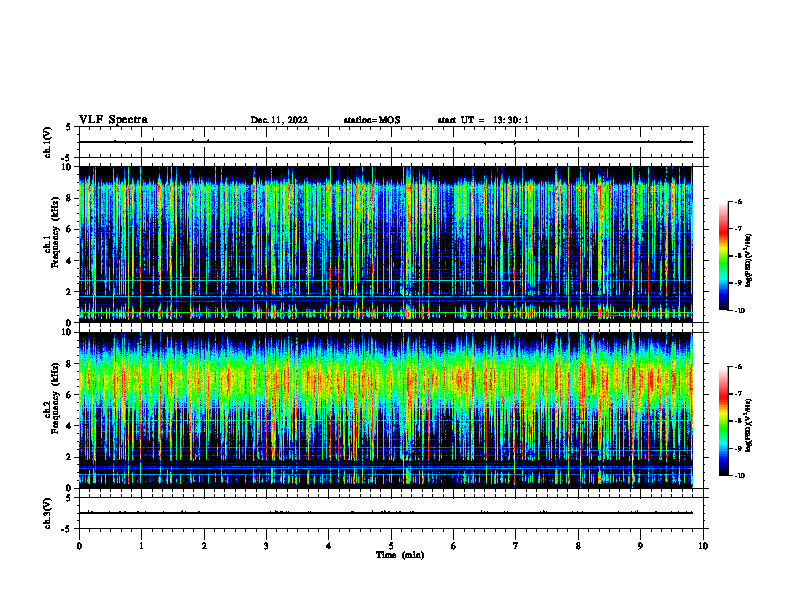
Task: Click the "-8" label on ch.2 color bar
Action: point(738,421)
